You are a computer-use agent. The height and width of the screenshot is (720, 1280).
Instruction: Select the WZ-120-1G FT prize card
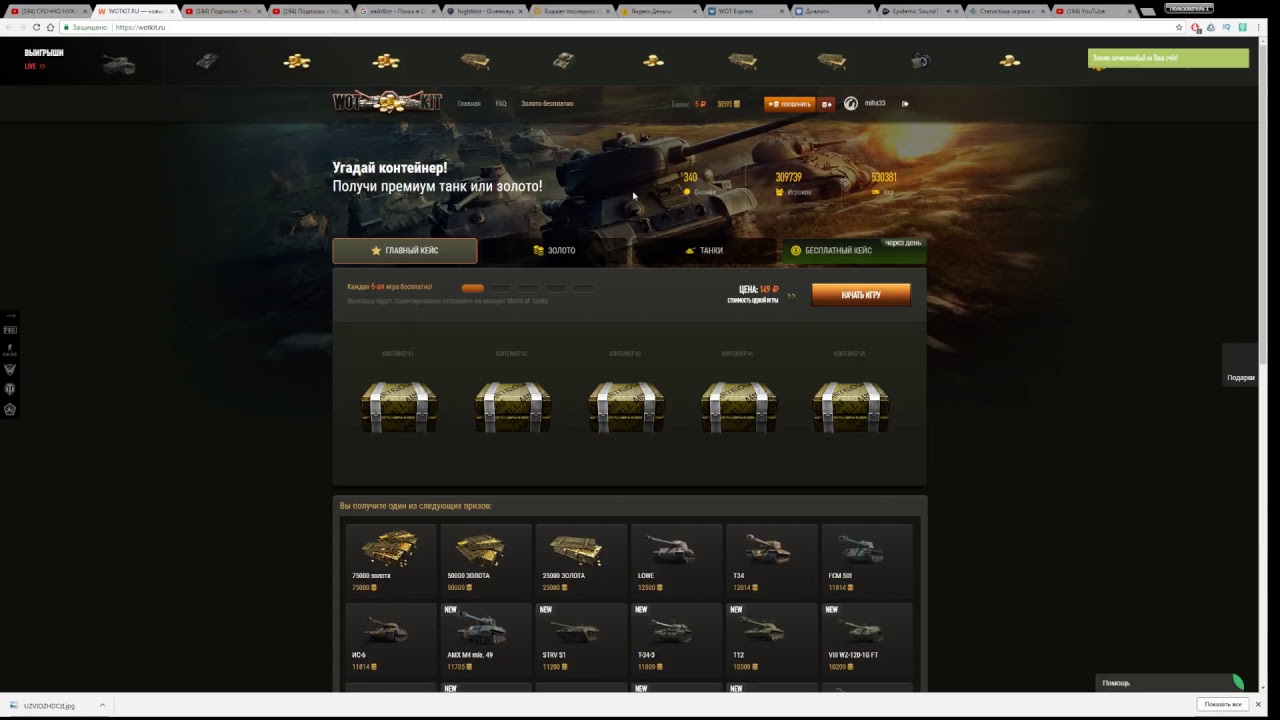click(866, 640)
